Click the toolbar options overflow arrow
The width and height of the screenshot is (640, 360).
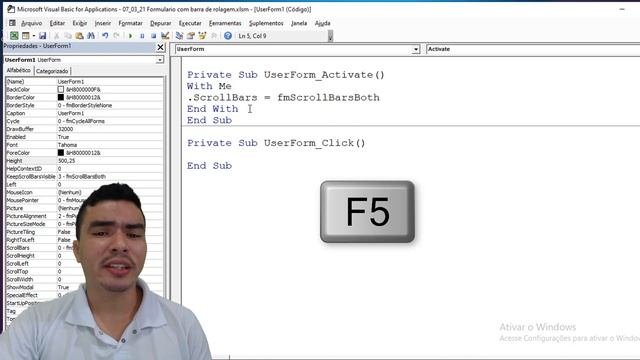point(330,36)
